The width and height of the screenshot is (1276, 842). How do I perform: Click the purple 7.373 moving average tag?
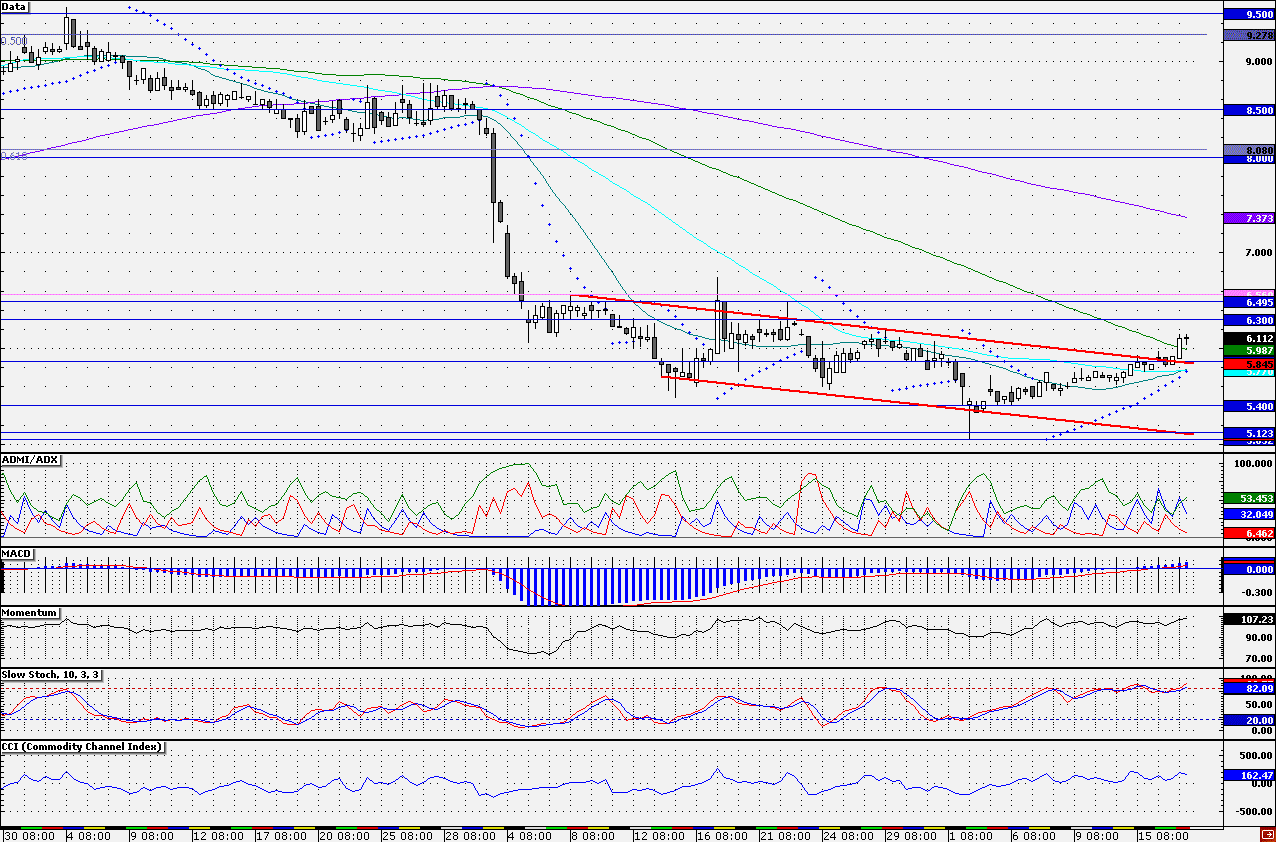(x=1249, y=218)
